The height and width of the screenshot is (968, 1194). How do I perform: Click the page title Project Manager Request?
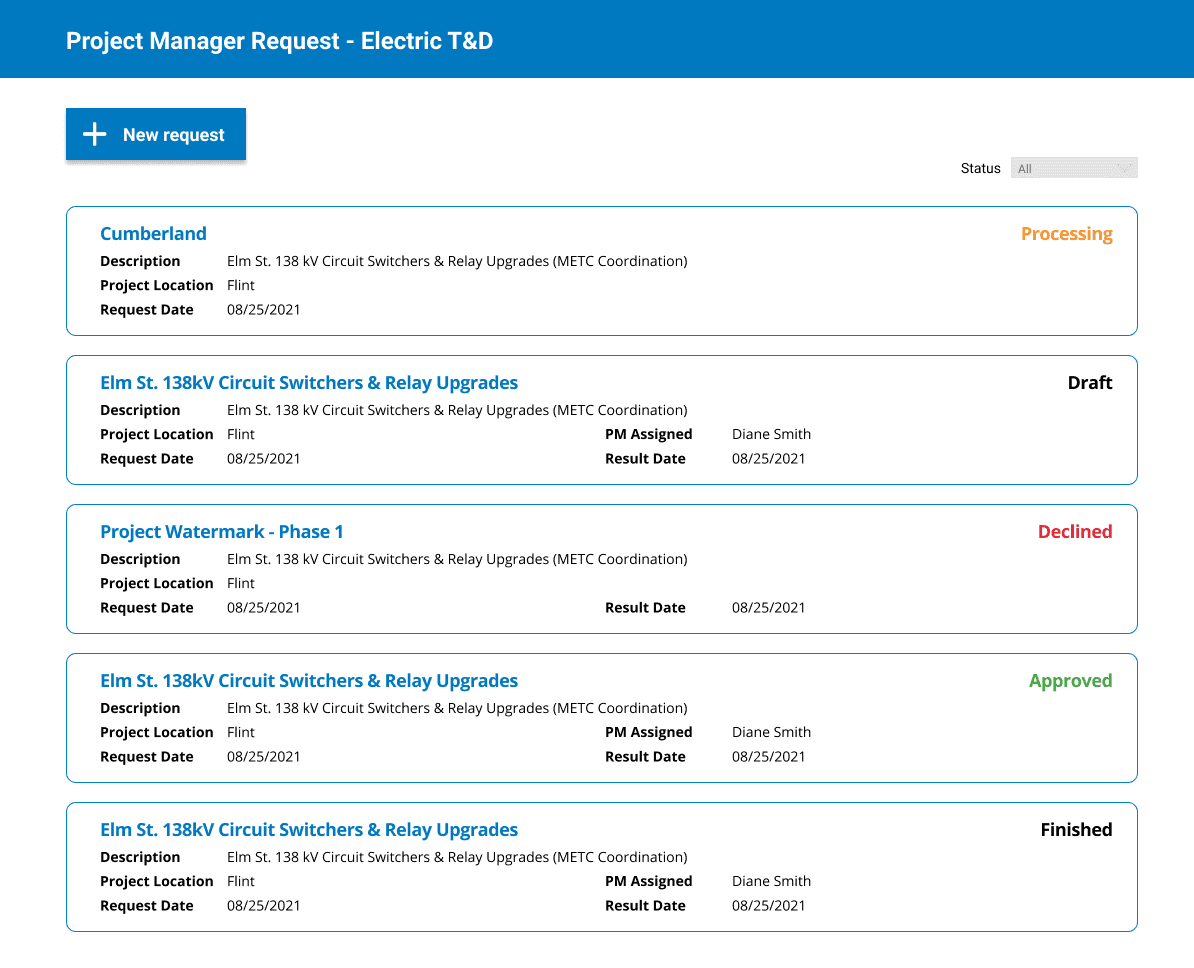click(279, 40)
